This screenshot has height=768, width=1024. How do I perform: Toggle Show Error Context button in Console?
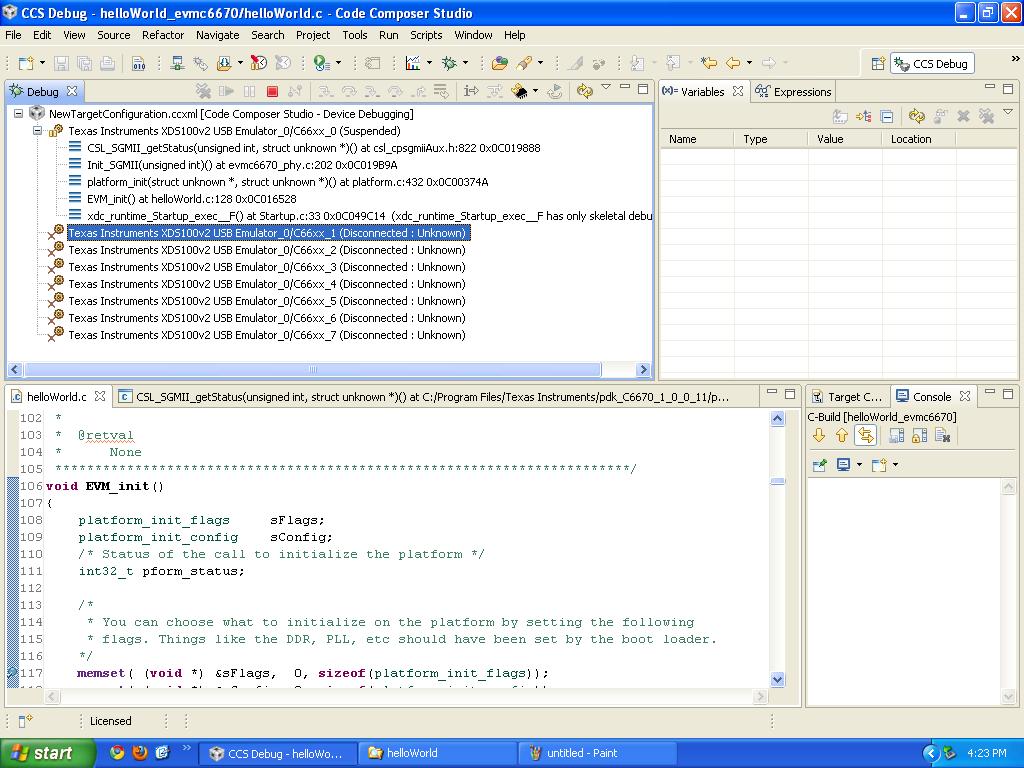[x=866, y=436]
